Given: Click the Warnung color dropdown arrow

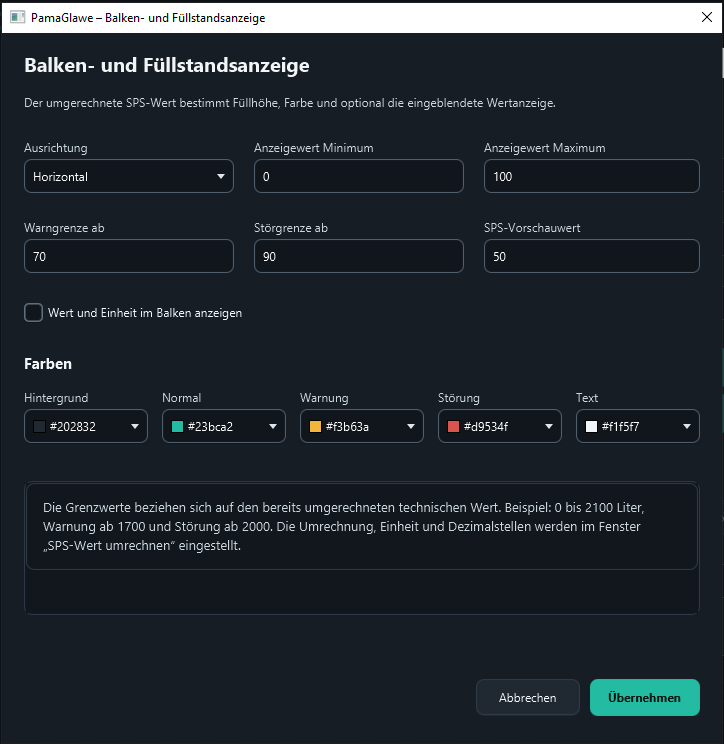Looking at the screenshot, I should point(411,427).
